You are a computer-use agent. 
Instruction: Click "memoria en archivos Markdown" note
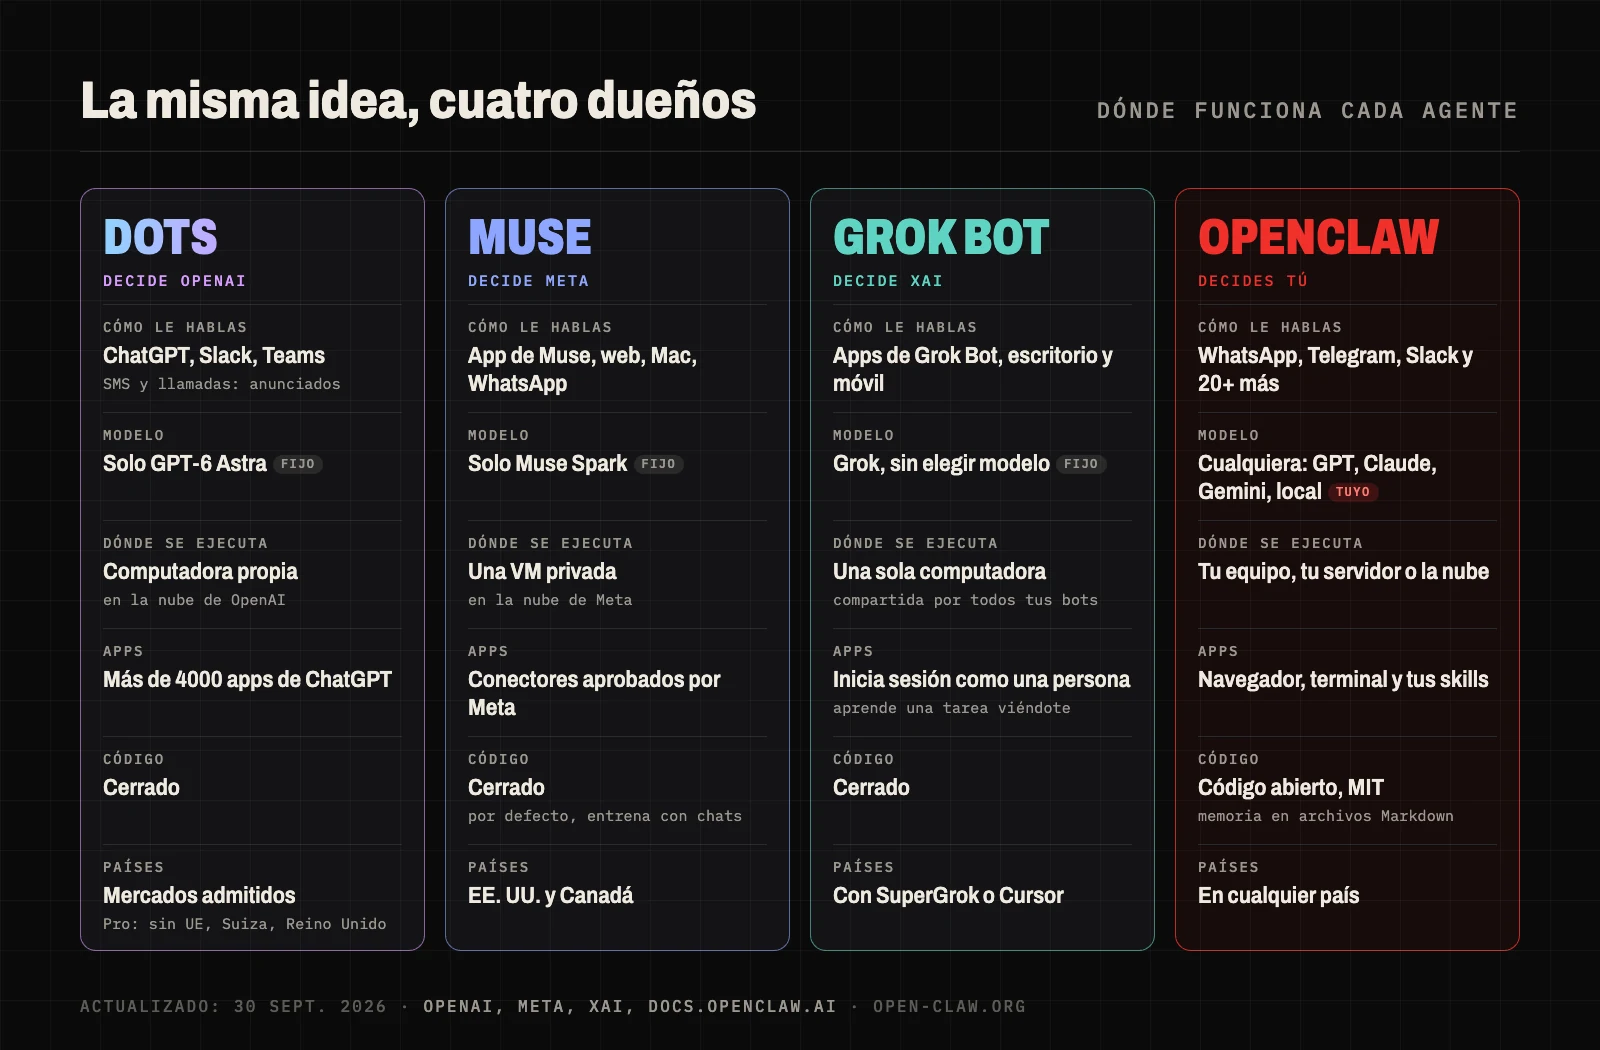(1325, 816)
